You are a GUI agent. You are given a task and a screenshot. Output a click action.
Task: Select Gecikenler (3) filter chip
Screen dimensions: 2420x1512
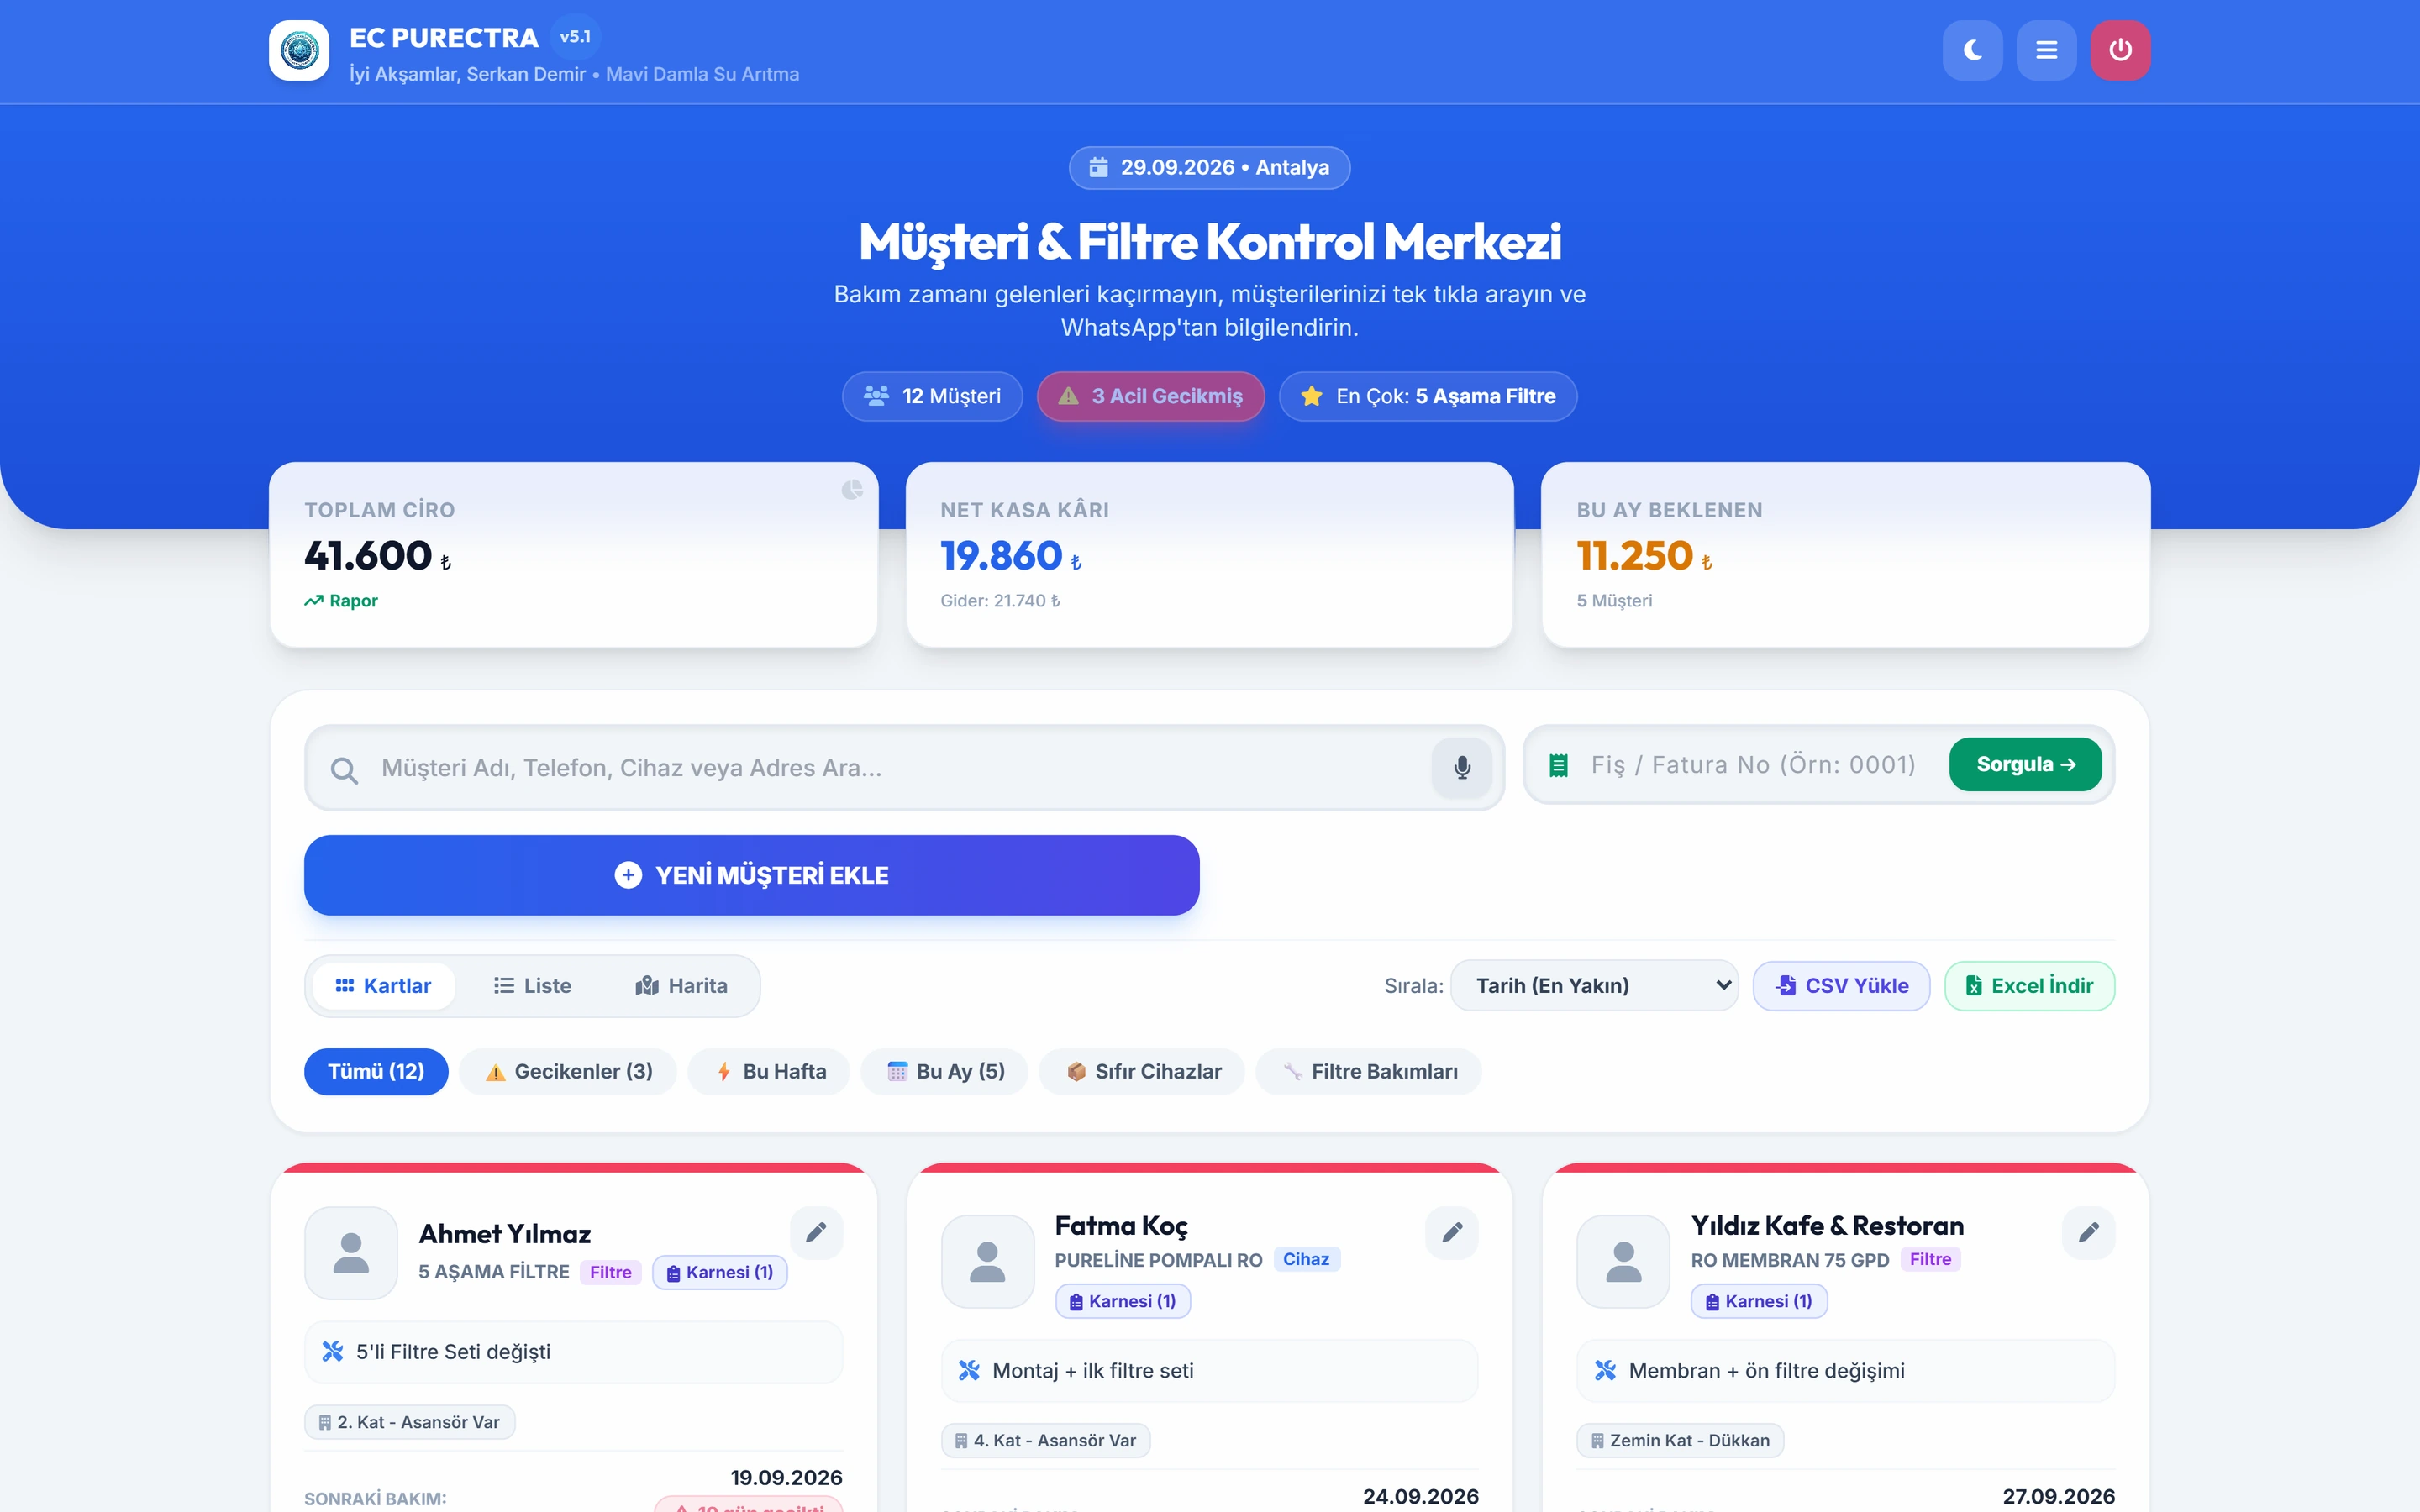tap(568, 1072)
